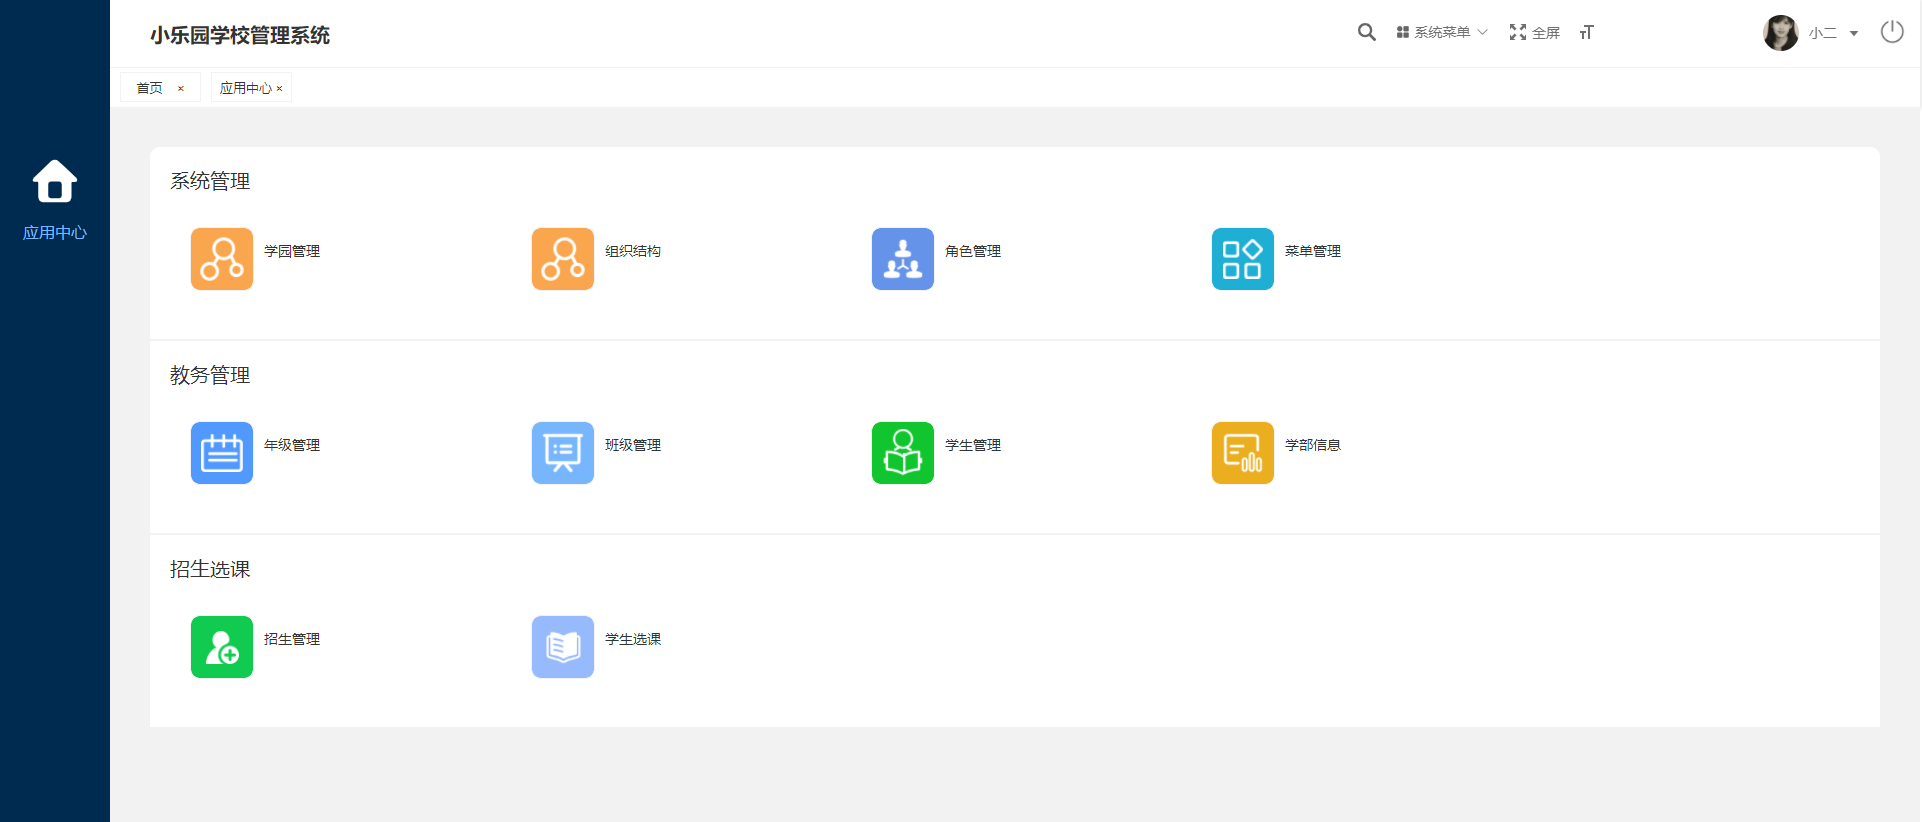
Task: Open the 角色管理 app icon
Action: (x=903, y=259)
